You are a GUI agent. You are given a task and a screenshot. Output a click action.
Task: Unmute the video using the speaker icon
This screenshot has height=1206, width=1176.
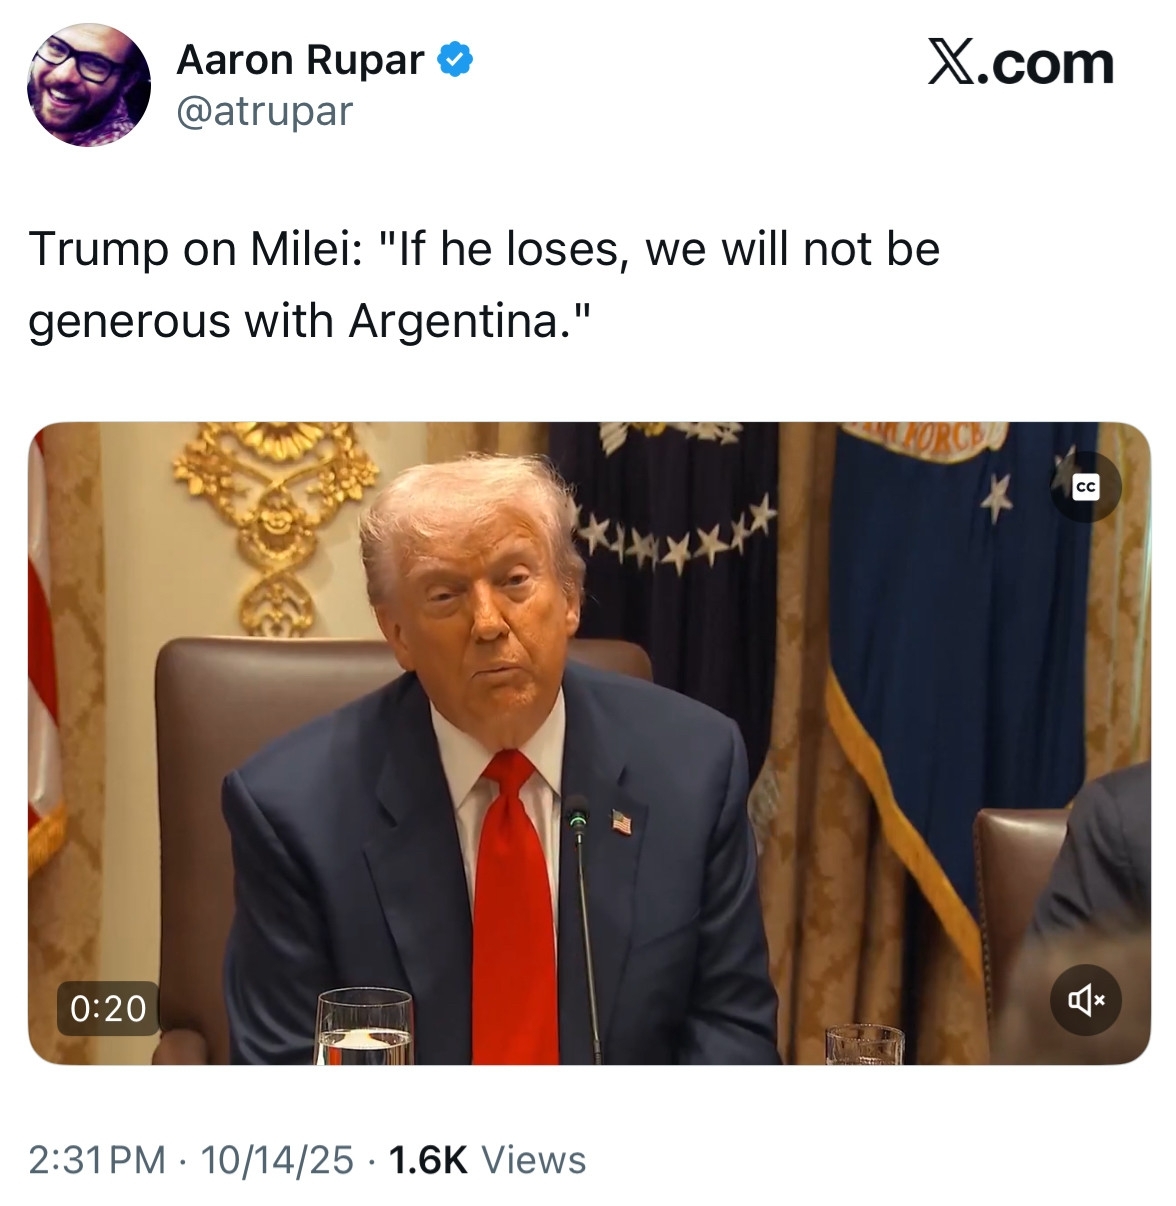tap(1085, 999)
